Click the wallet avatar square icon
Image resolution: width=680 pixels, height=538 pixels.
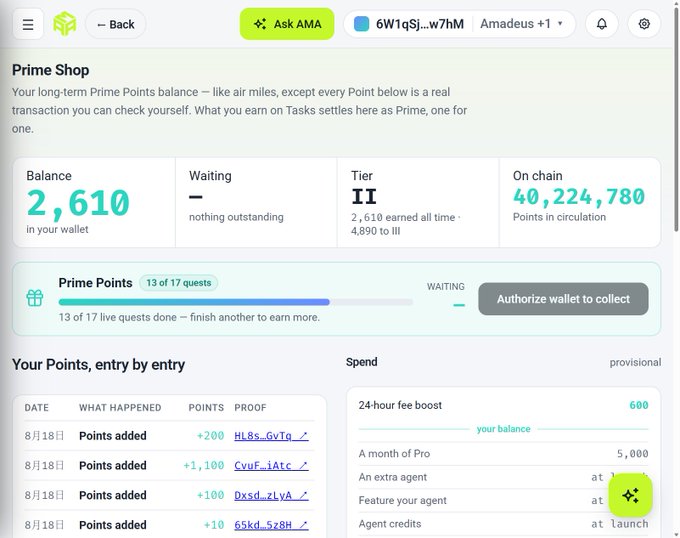click(x=361, y=24)
